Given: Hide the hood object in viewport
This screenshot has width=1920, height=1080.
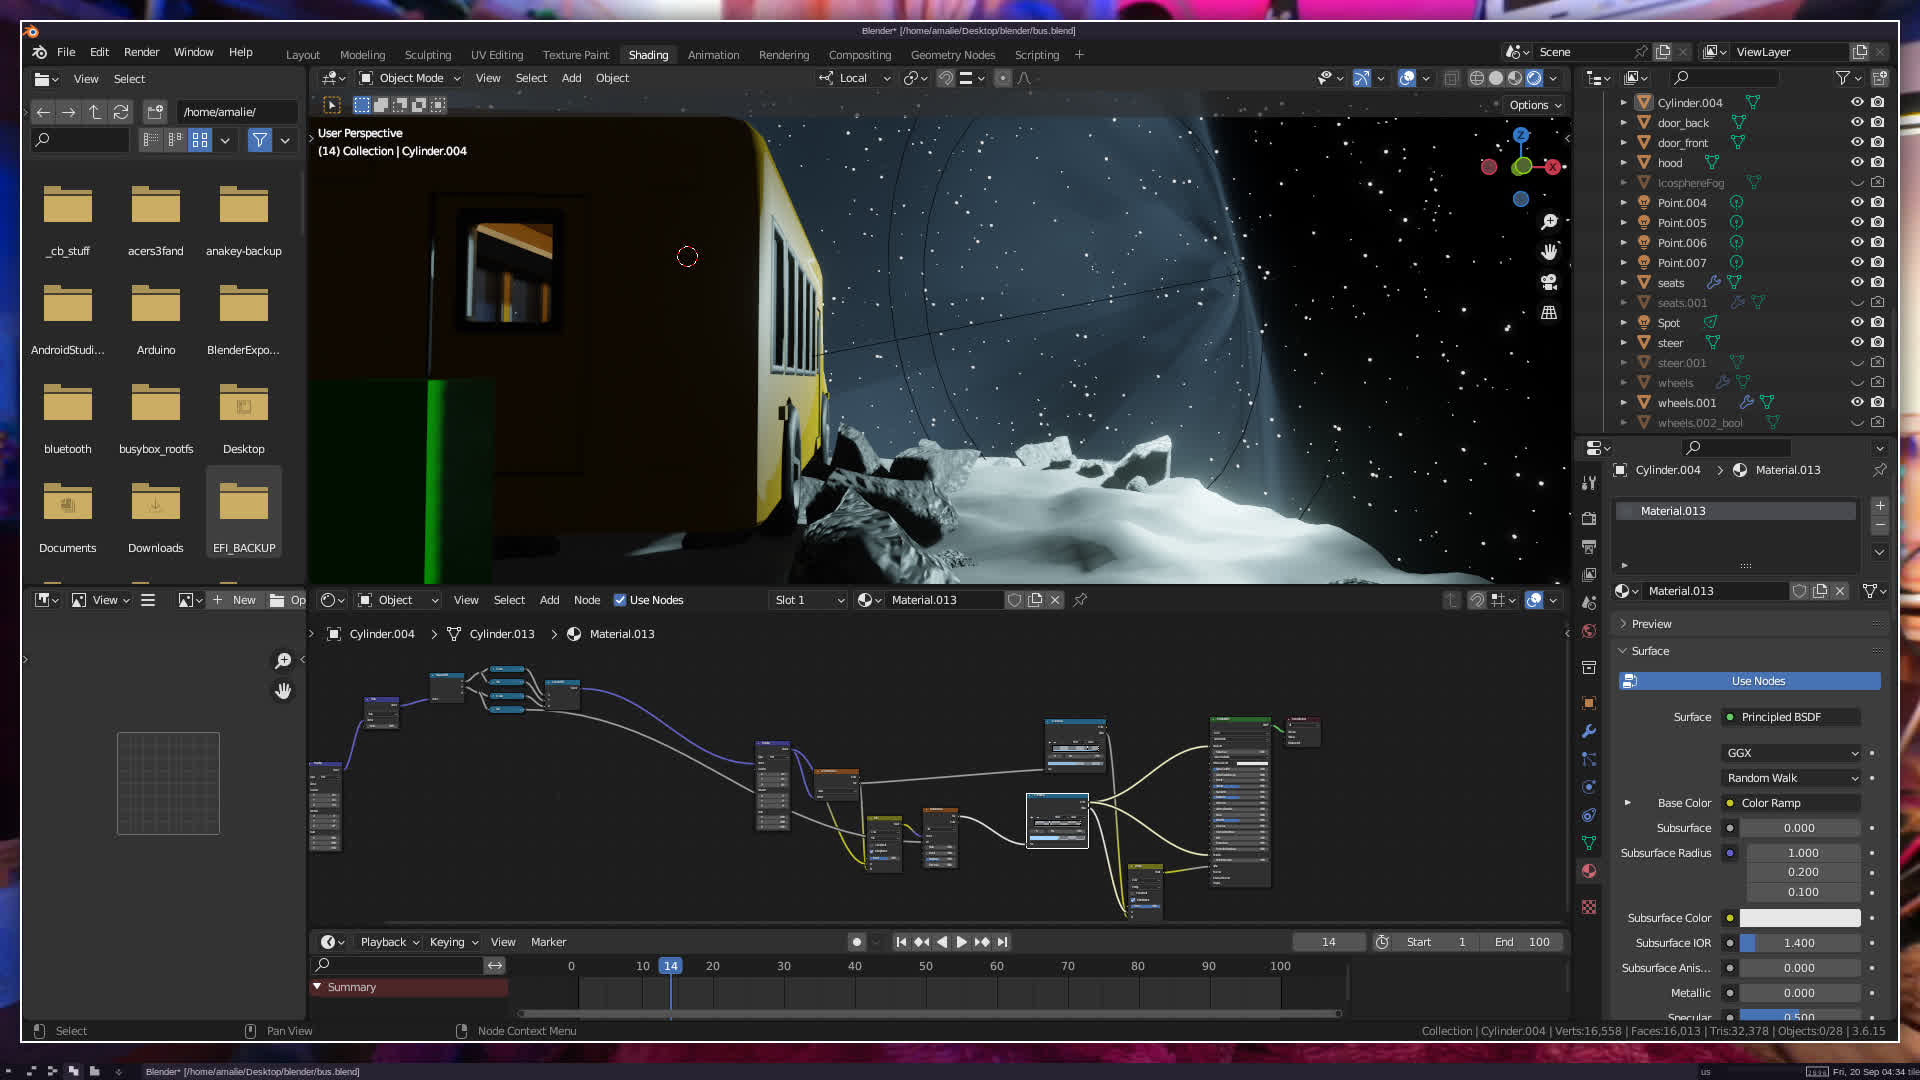Looking at the screenshot, I should [1857, 162].
